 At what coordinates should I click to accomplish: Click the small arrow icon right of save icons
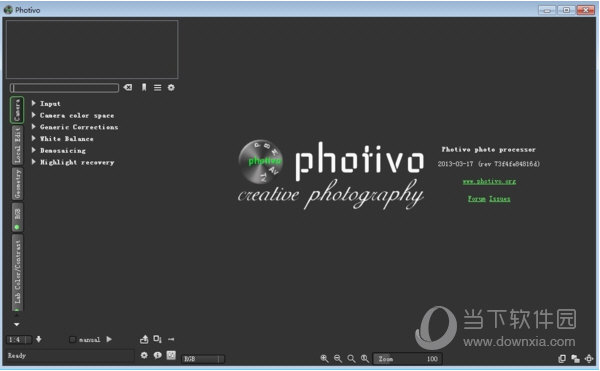171,339
